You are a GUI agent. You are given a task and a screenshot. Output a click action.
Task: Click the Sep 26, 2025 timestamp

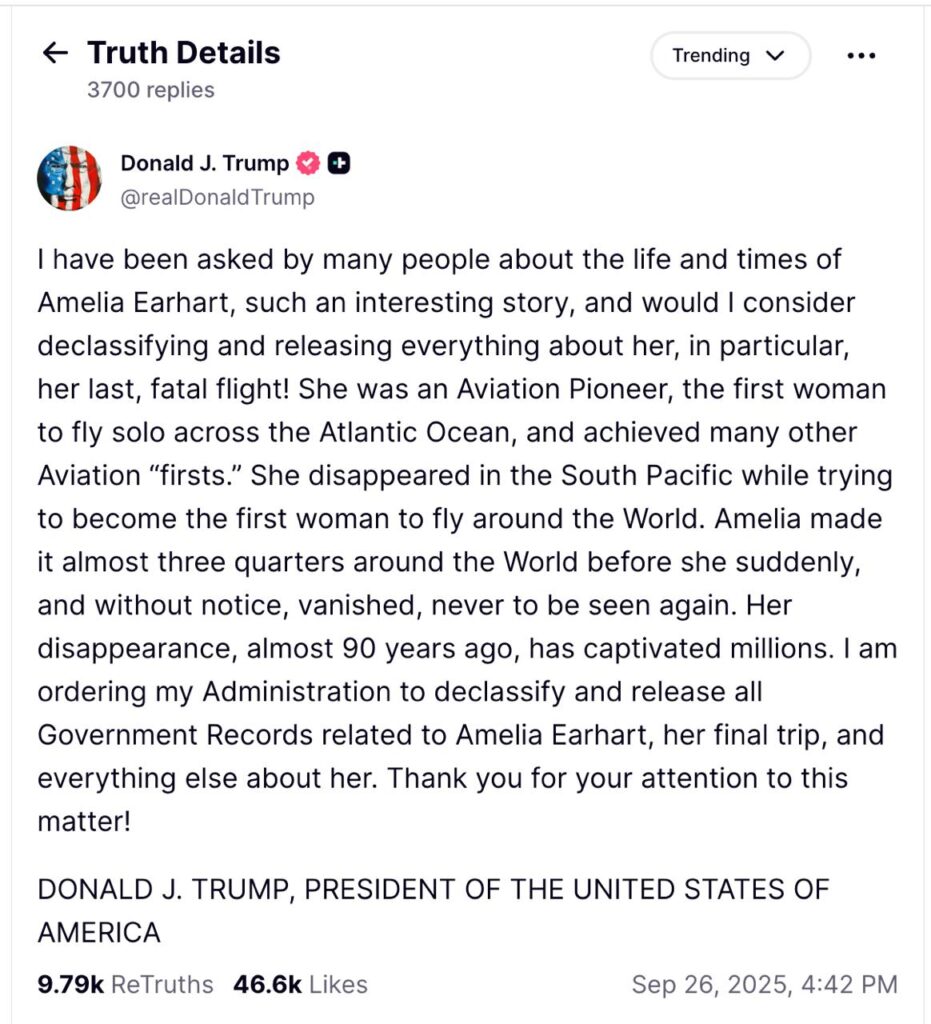point(764,984)
